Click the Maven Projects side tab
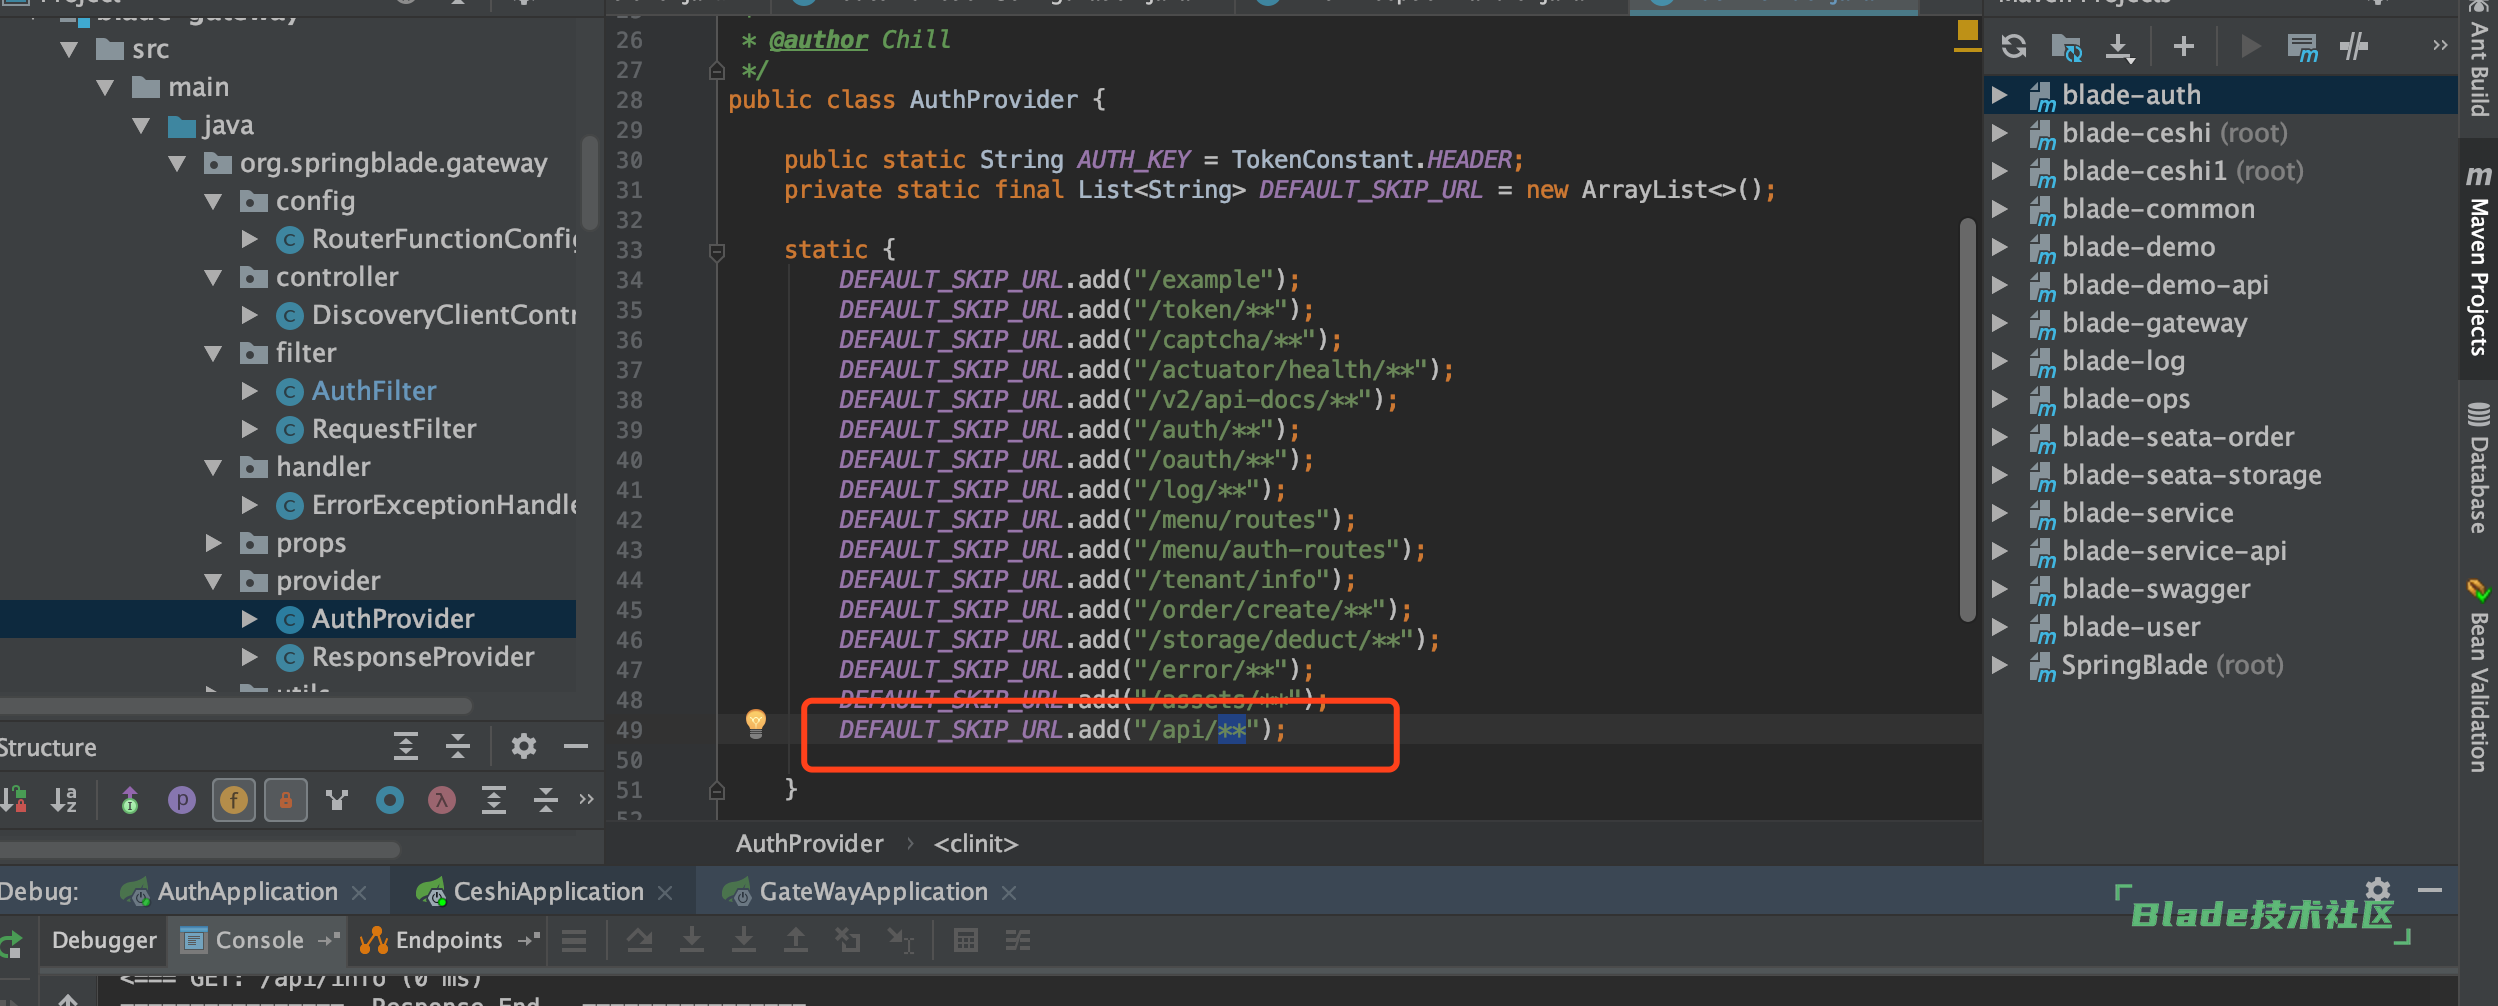 (x=2479, y=261)
